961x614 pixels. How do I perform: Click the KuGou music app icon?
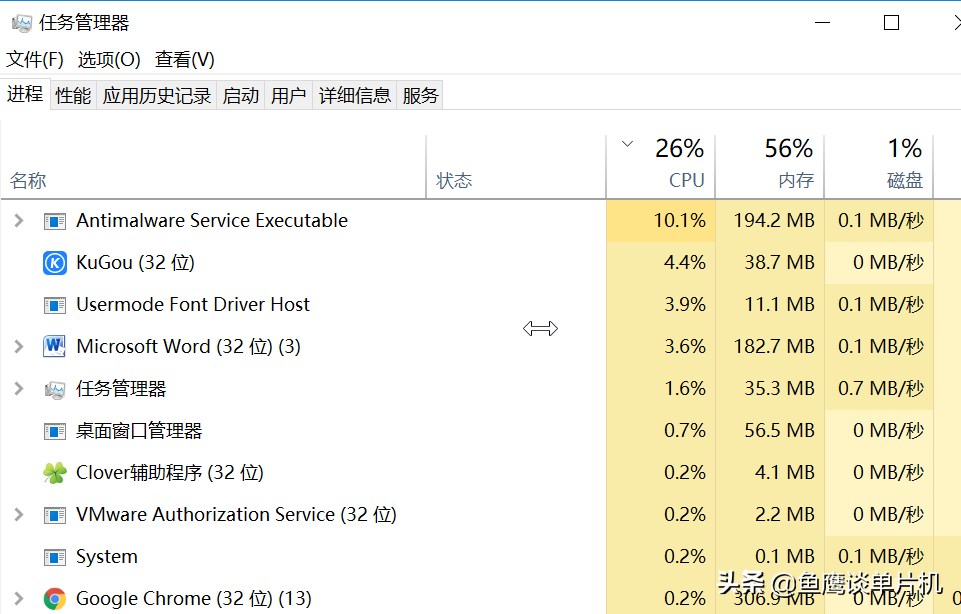55,263
